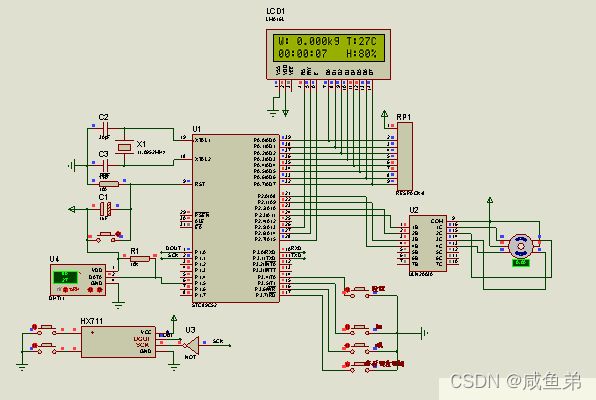596x400 pixels.
Task: Toggle the reset push button below C1
Action: tap(105, 236)
